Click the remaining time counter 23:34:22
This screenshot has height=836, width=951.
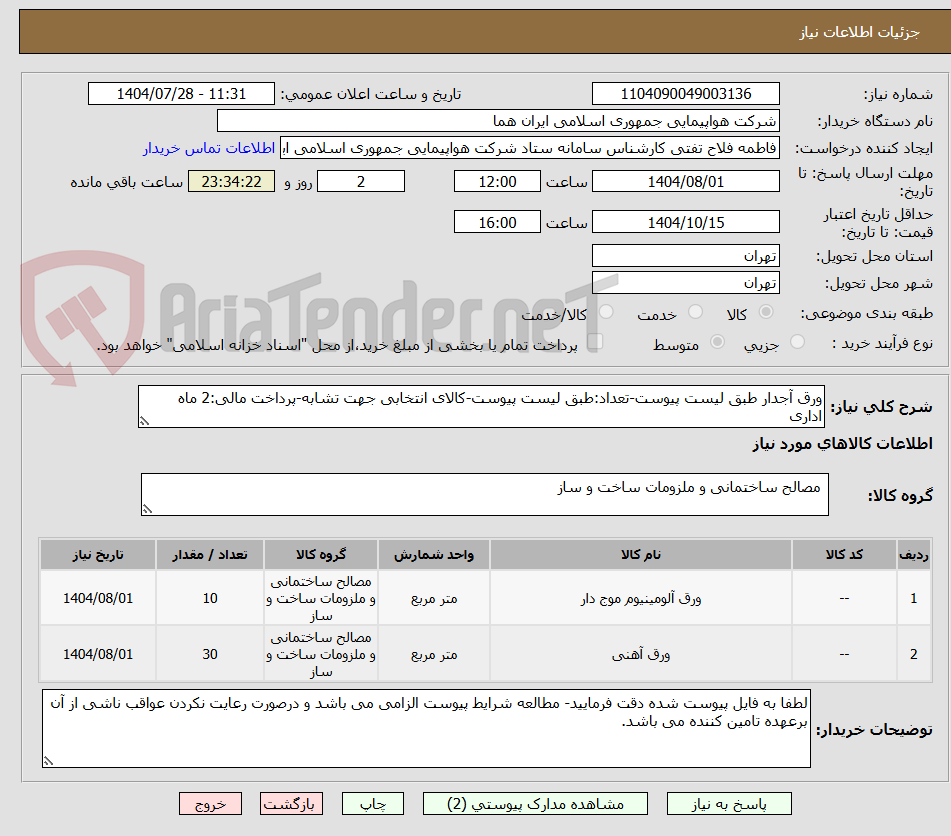(230, 181)
